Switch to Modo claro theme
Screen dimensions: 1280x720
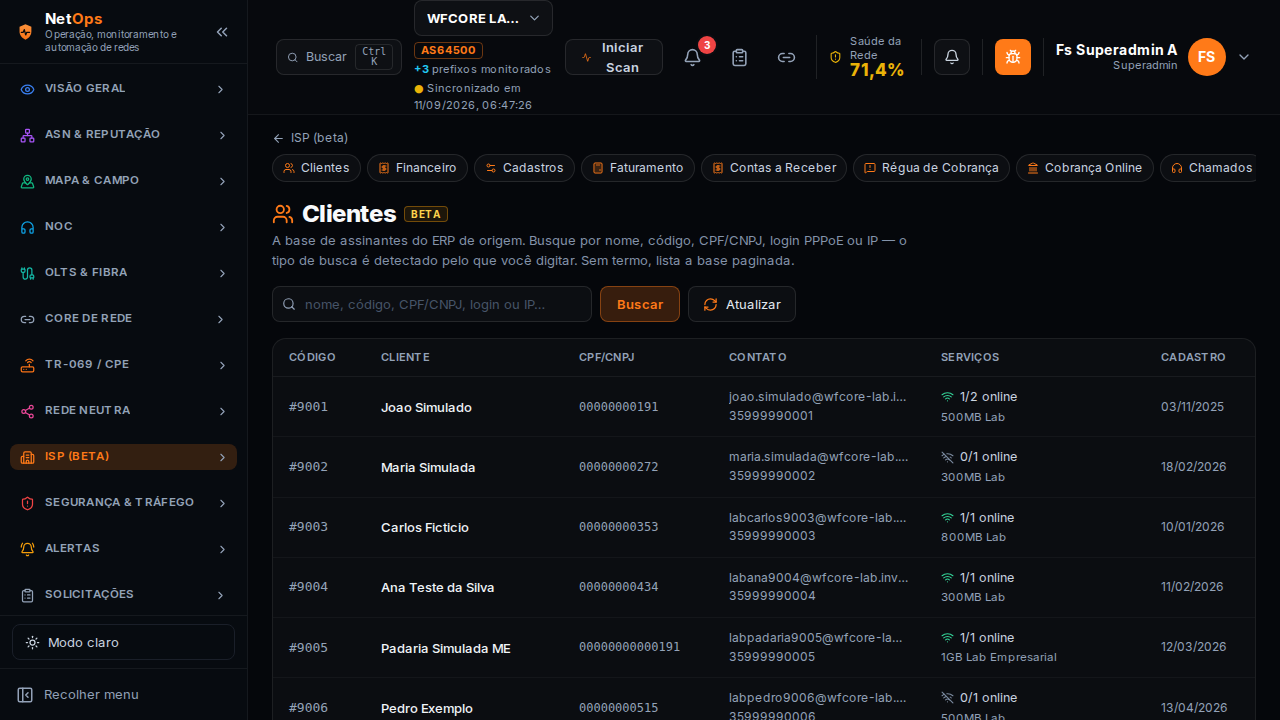point(123,642)
